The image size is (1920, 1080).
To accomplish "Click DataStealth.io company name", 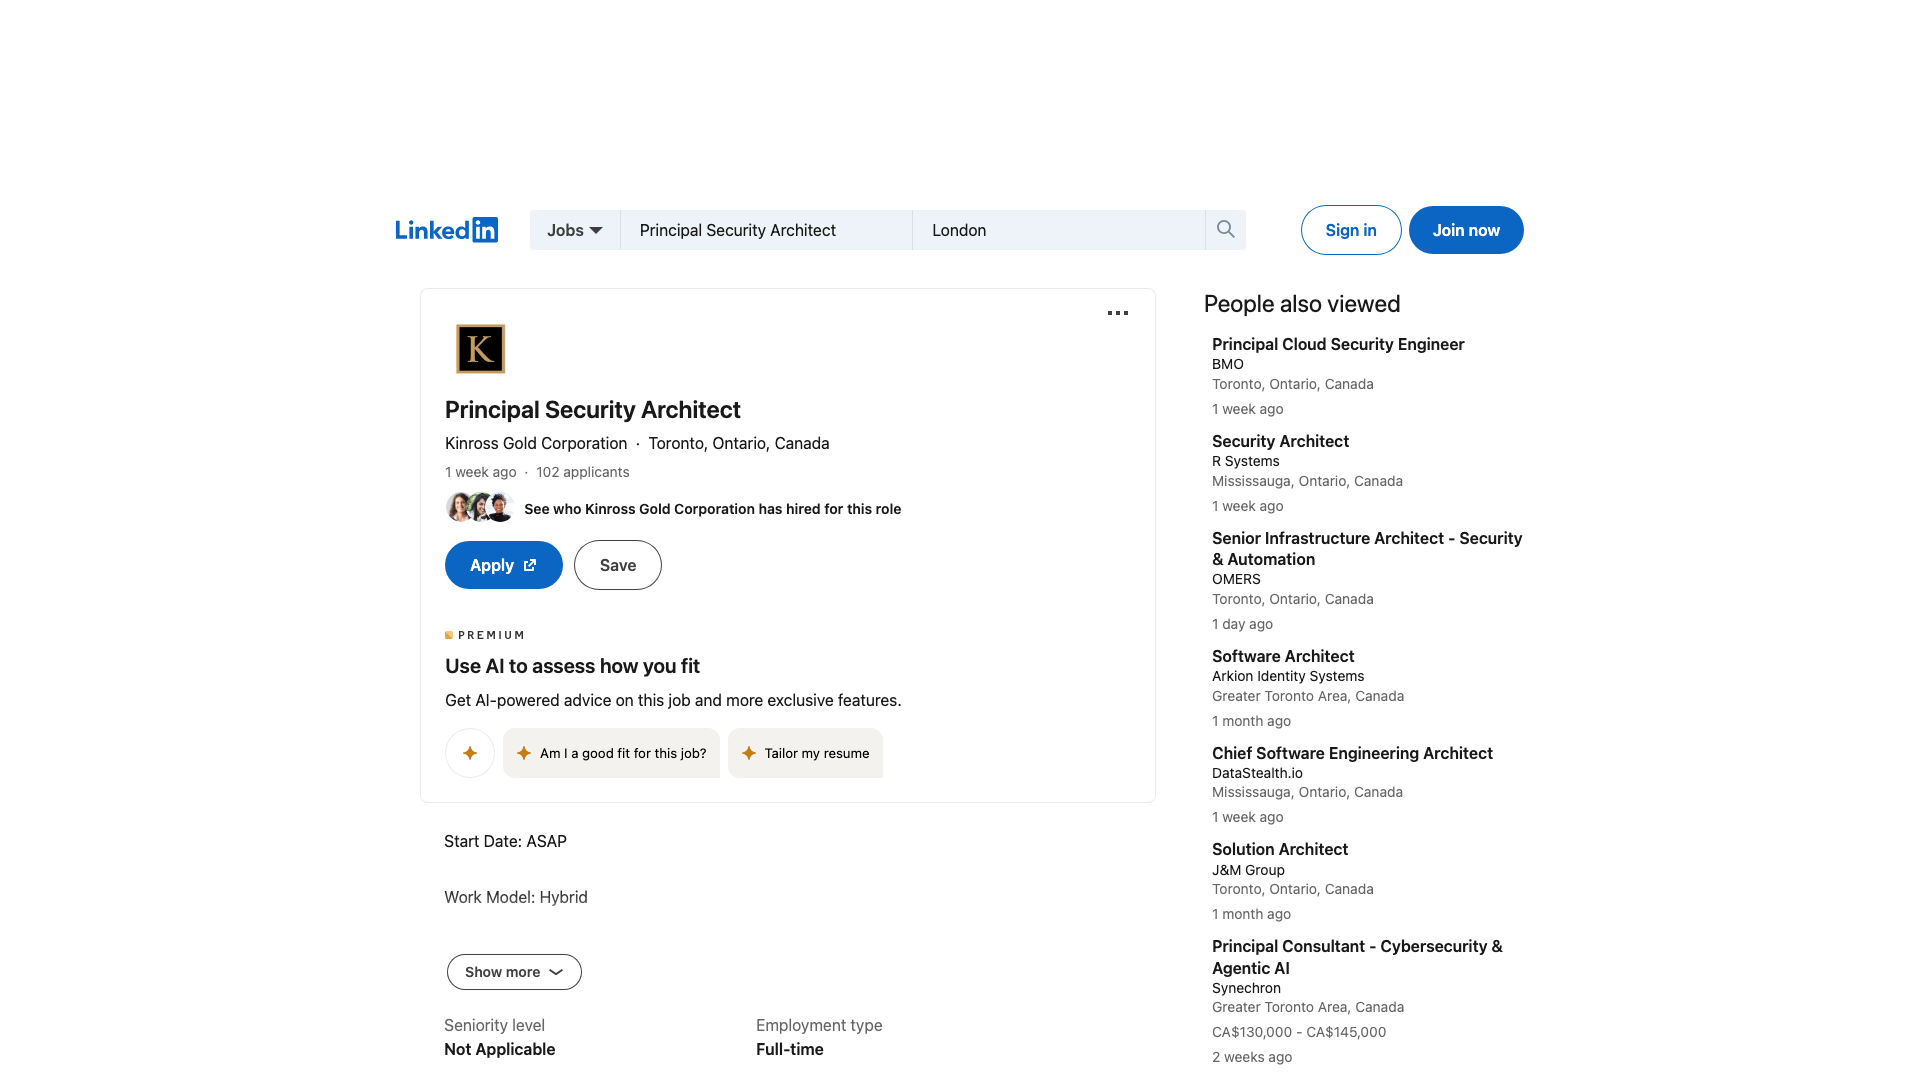I will [x=1257, y=773].
